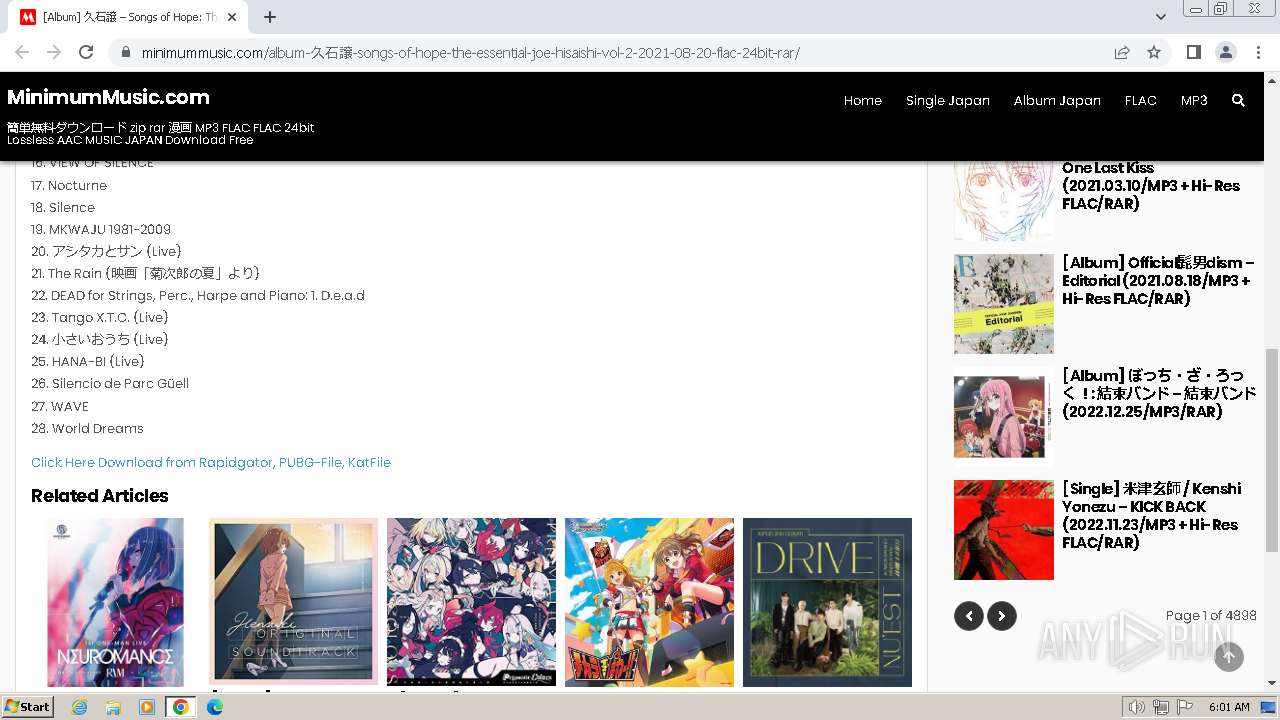Go to the next page of sidebar posts
Screen dimensions: 1280x720
pos(1002,616)
